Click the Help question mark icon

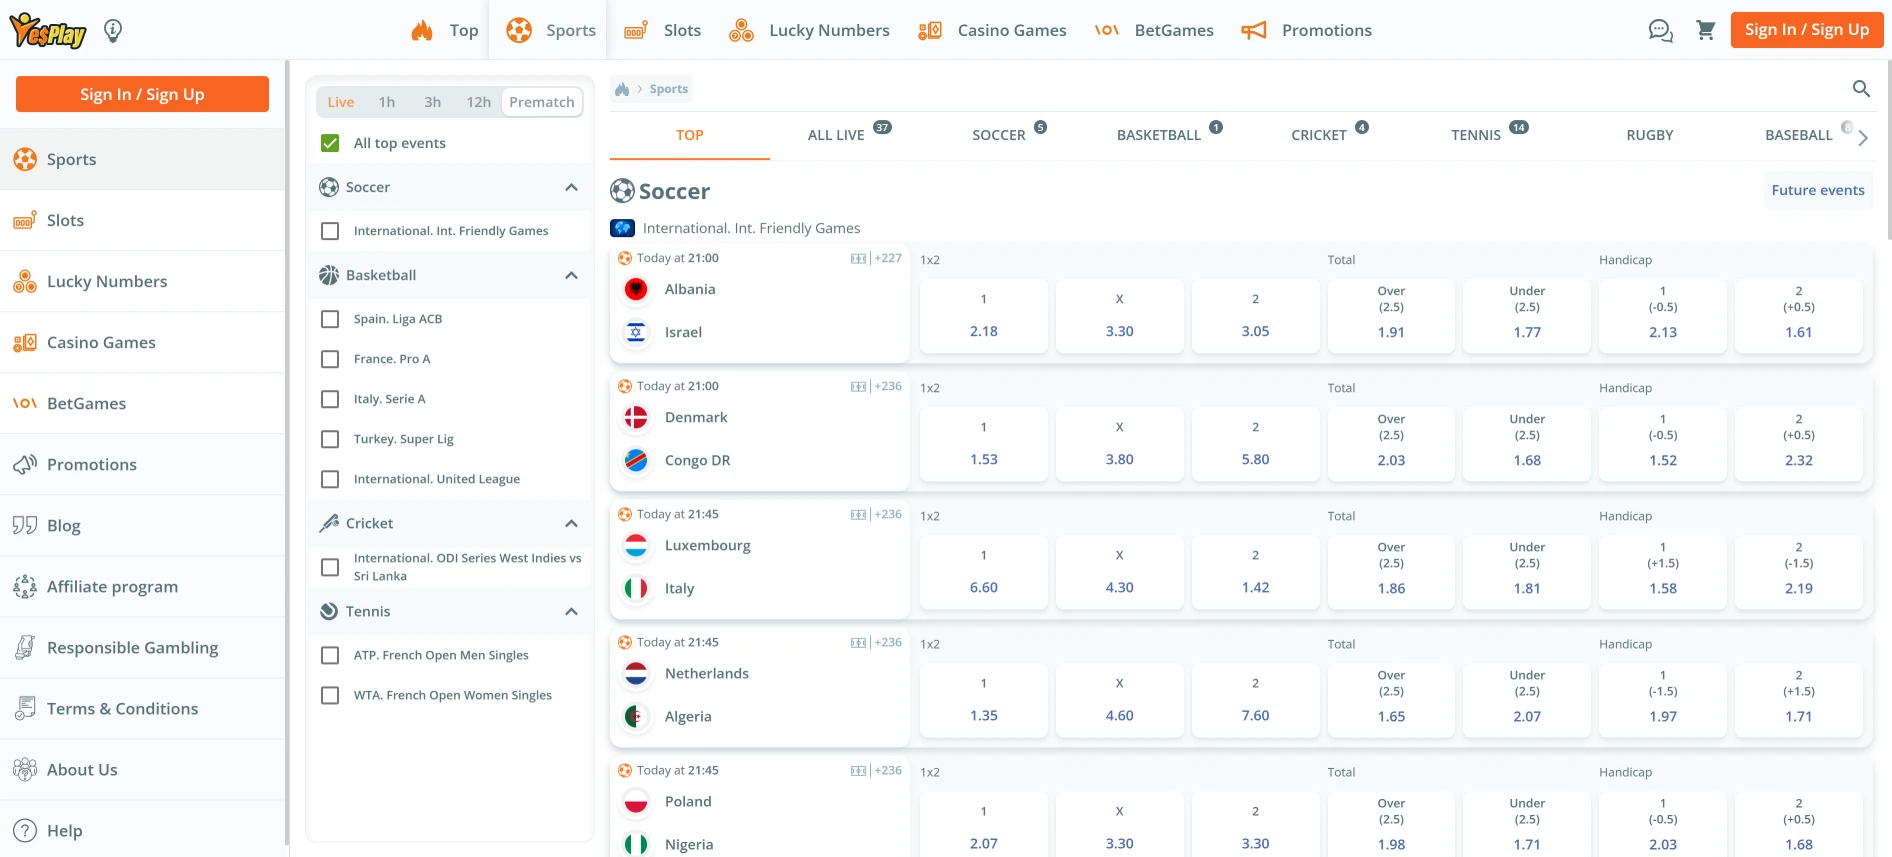coord(25,830)
